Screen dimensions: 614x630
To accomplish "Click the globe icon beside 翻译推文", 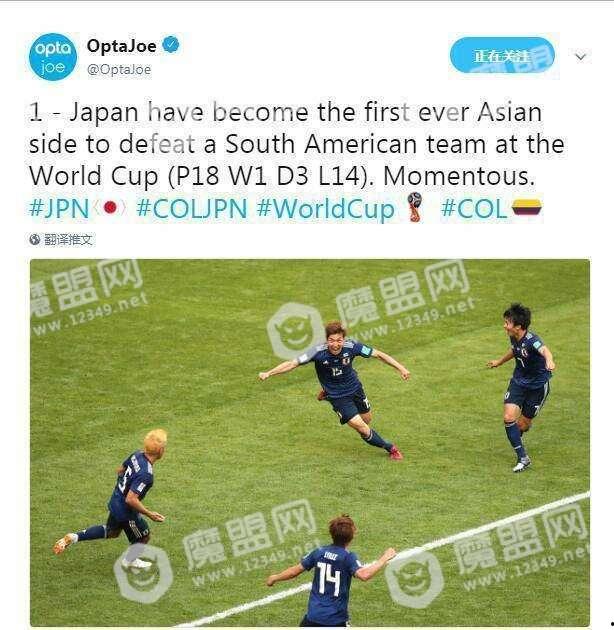I will [x=35, y=239].
